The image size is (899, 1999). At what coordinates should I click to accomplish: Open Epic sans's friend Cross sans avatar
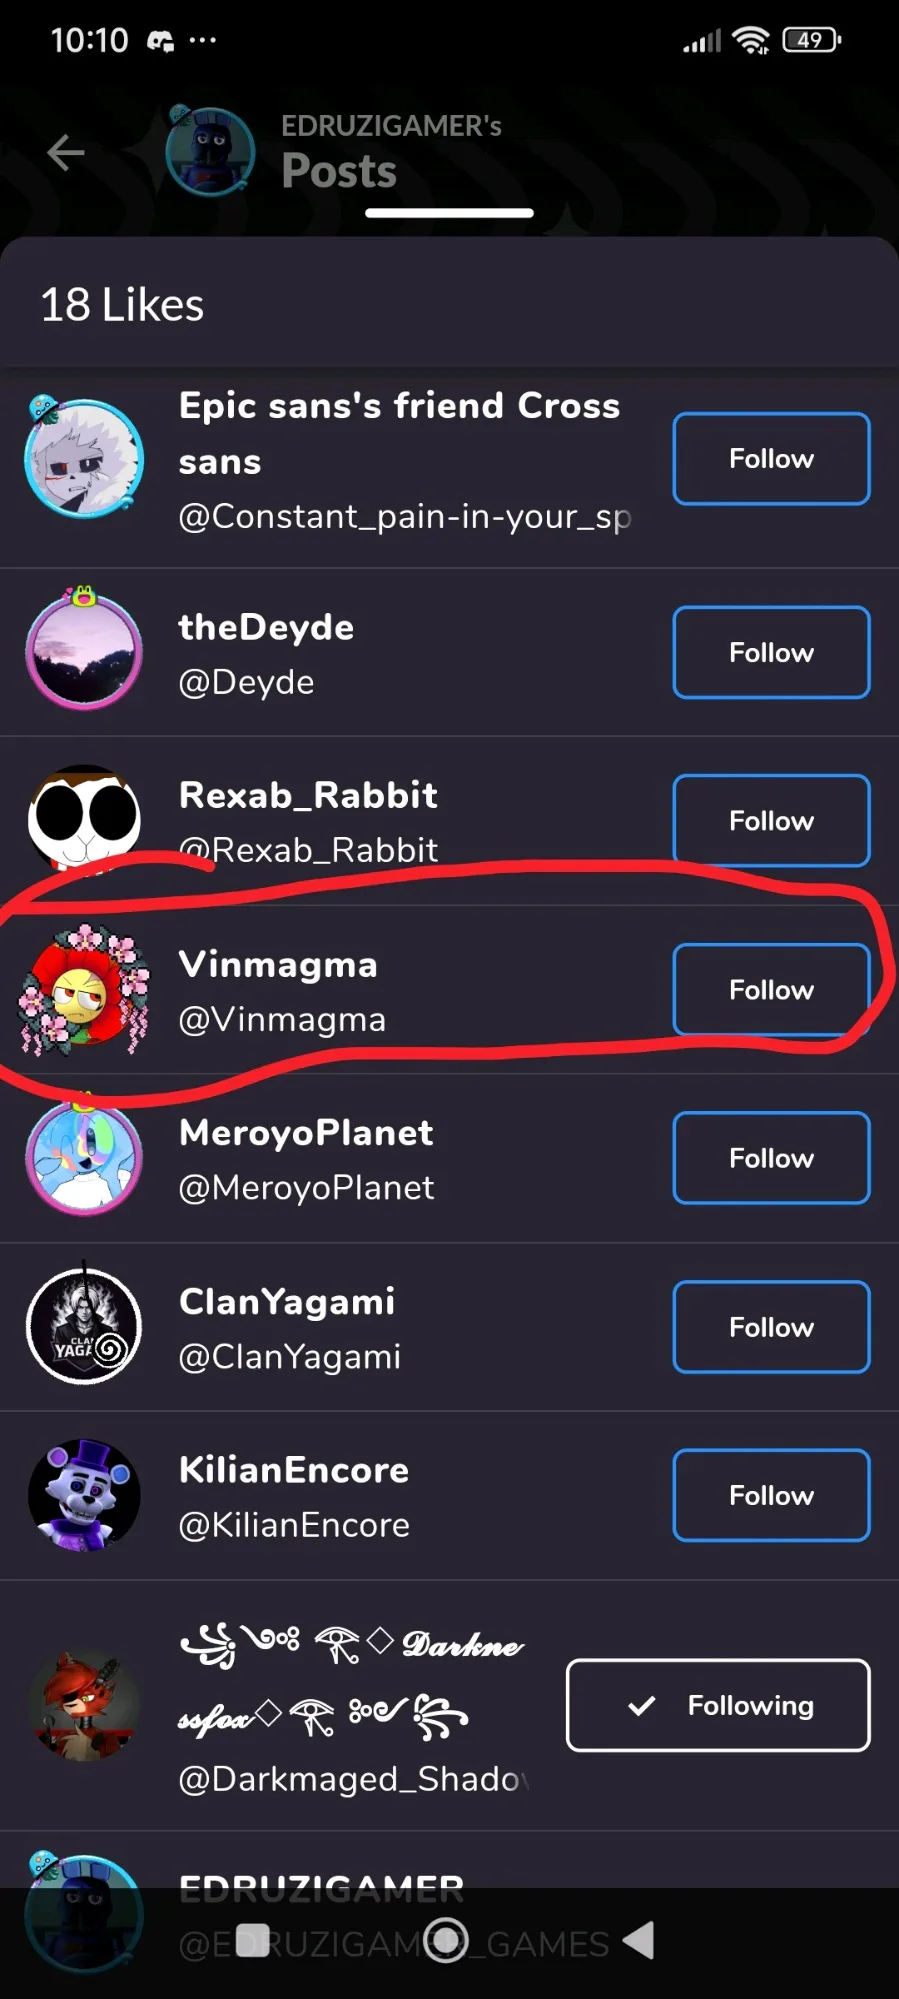coord(84,458)
